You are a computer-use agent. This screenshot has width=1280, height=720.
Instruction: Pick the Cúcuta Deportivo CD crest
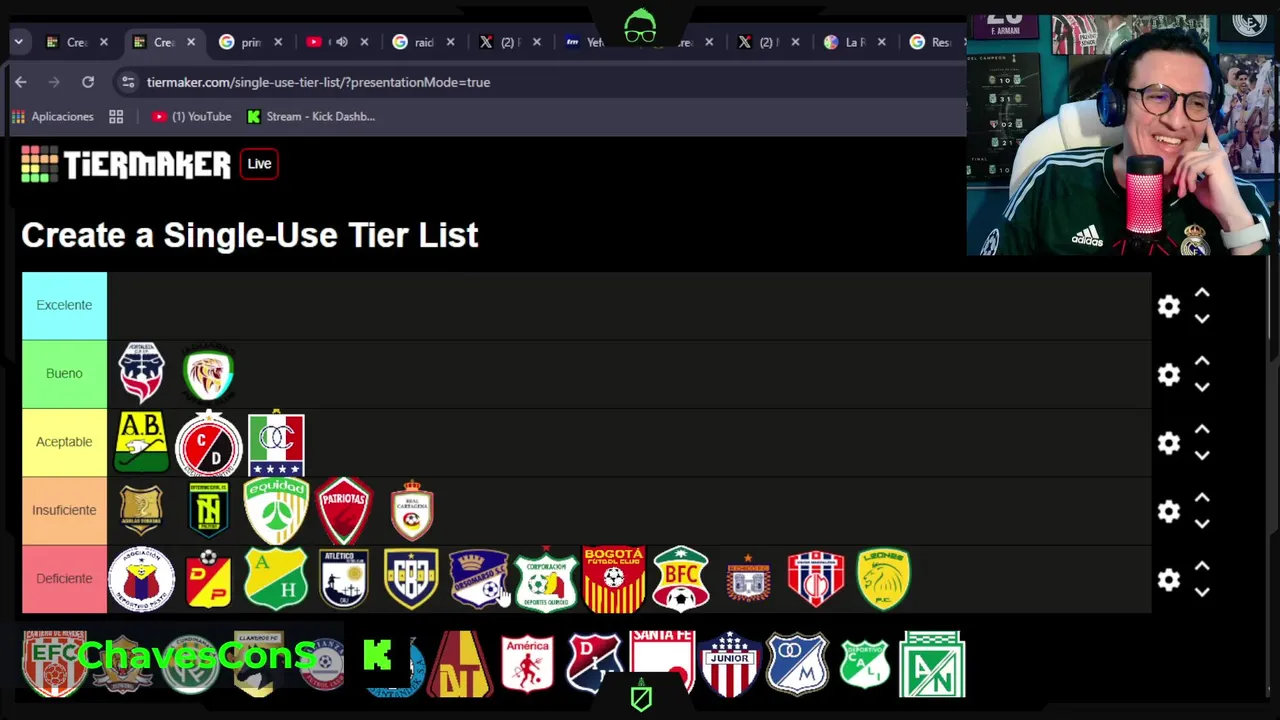pos(209,443)
